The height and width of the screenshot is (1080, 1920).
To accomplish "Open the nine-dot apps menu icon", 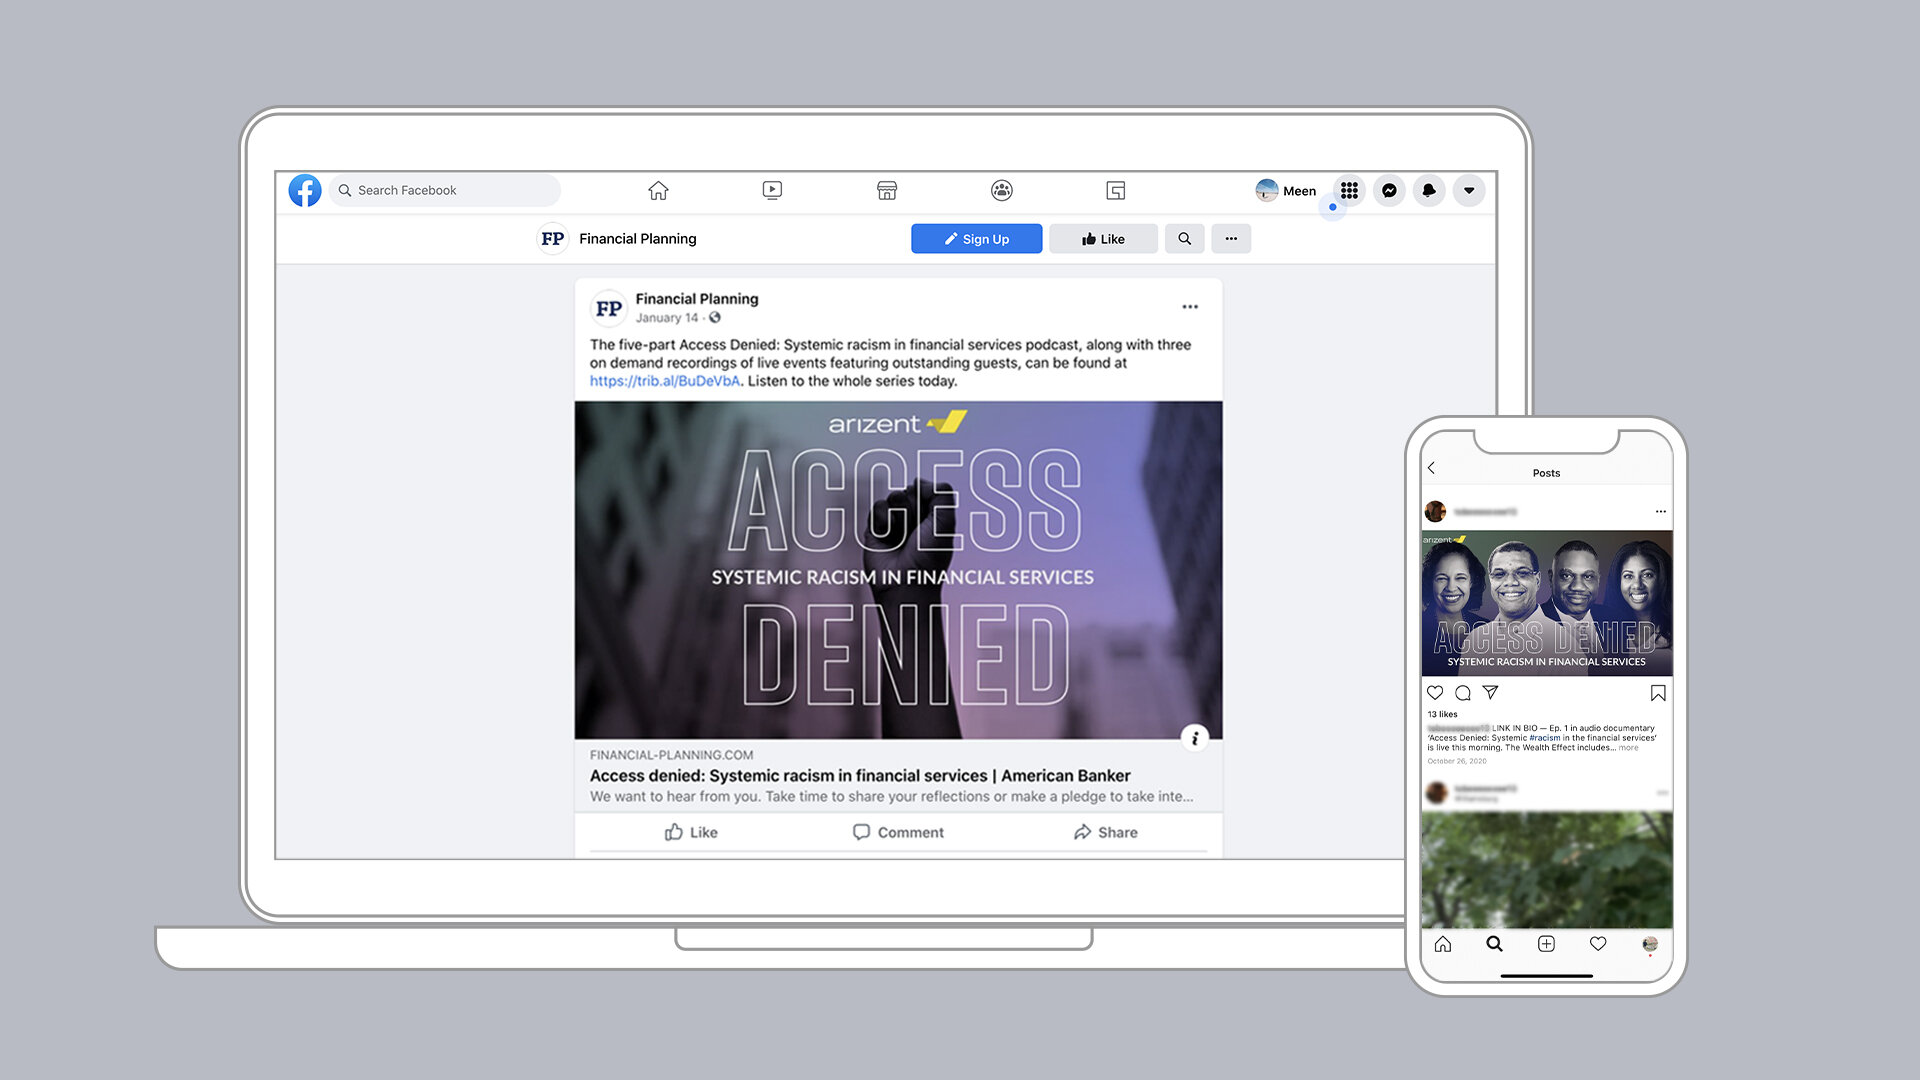I will click(x=1349, y=190).
